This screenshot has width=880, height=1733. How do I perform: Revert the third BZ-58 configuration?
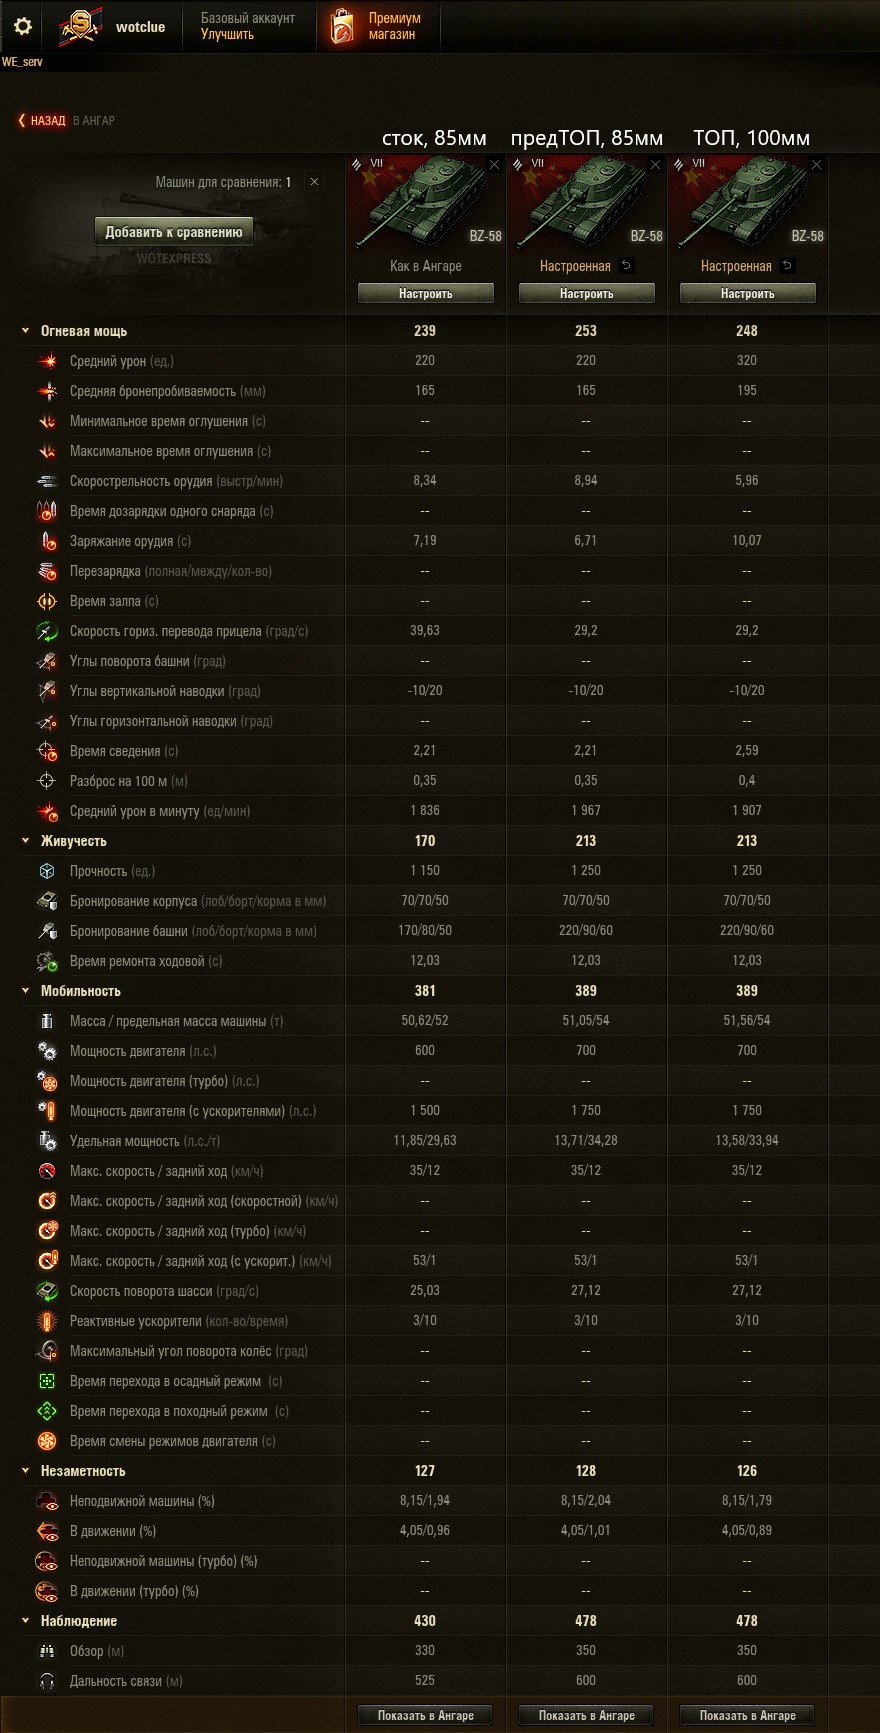coord(787,266)
